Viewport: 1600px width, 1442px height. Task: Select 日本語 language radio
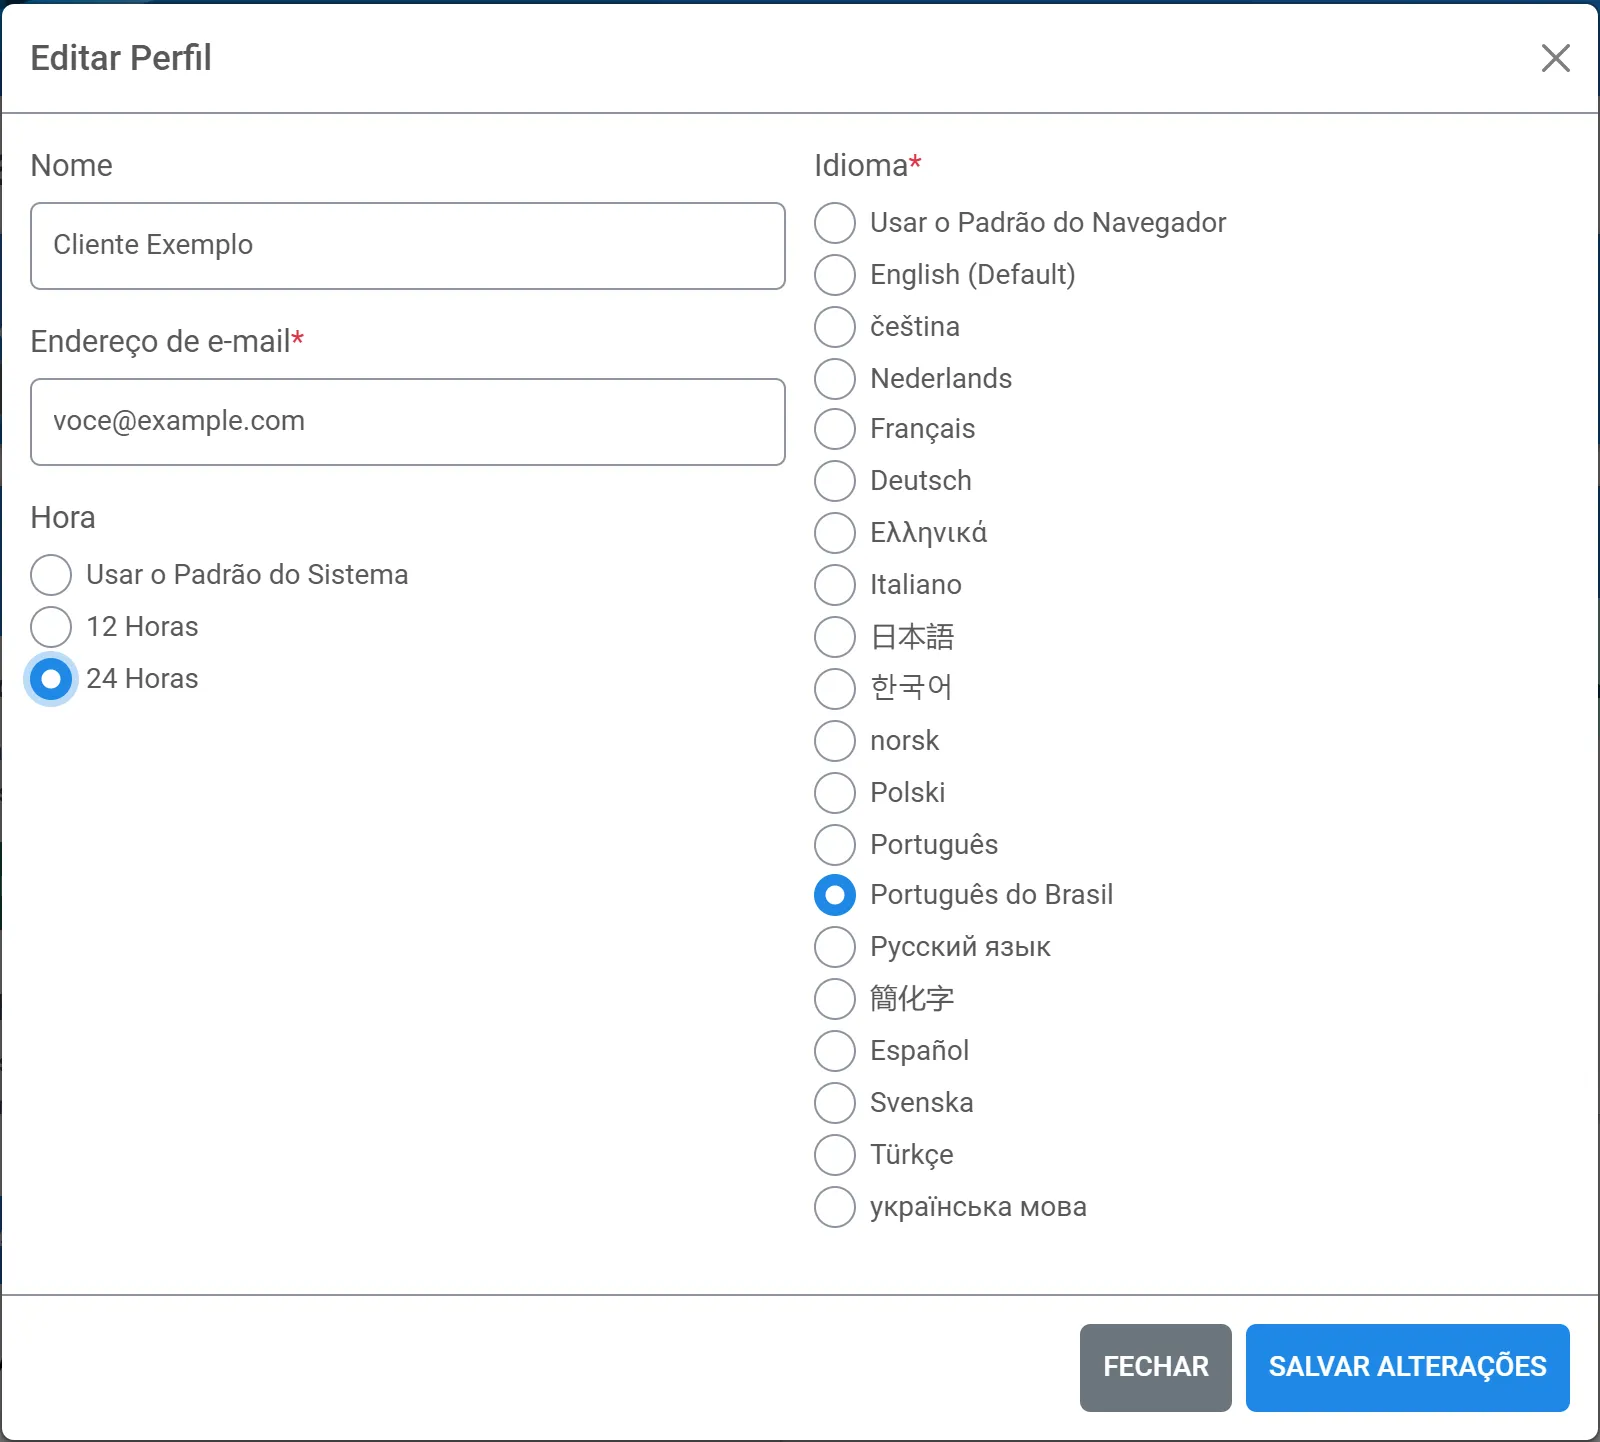pos(835,637)
